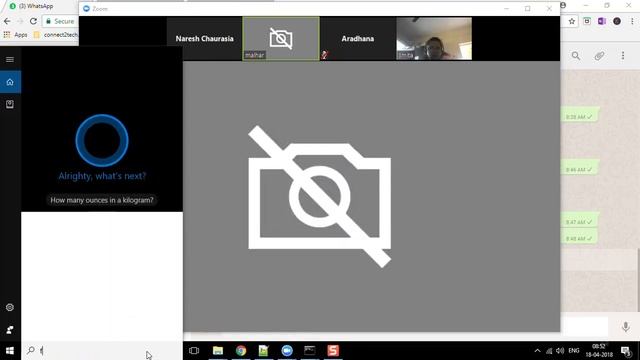Click the Cortana search box on taskbar
The height and width of the screenshot is (360, 640).
102,351
